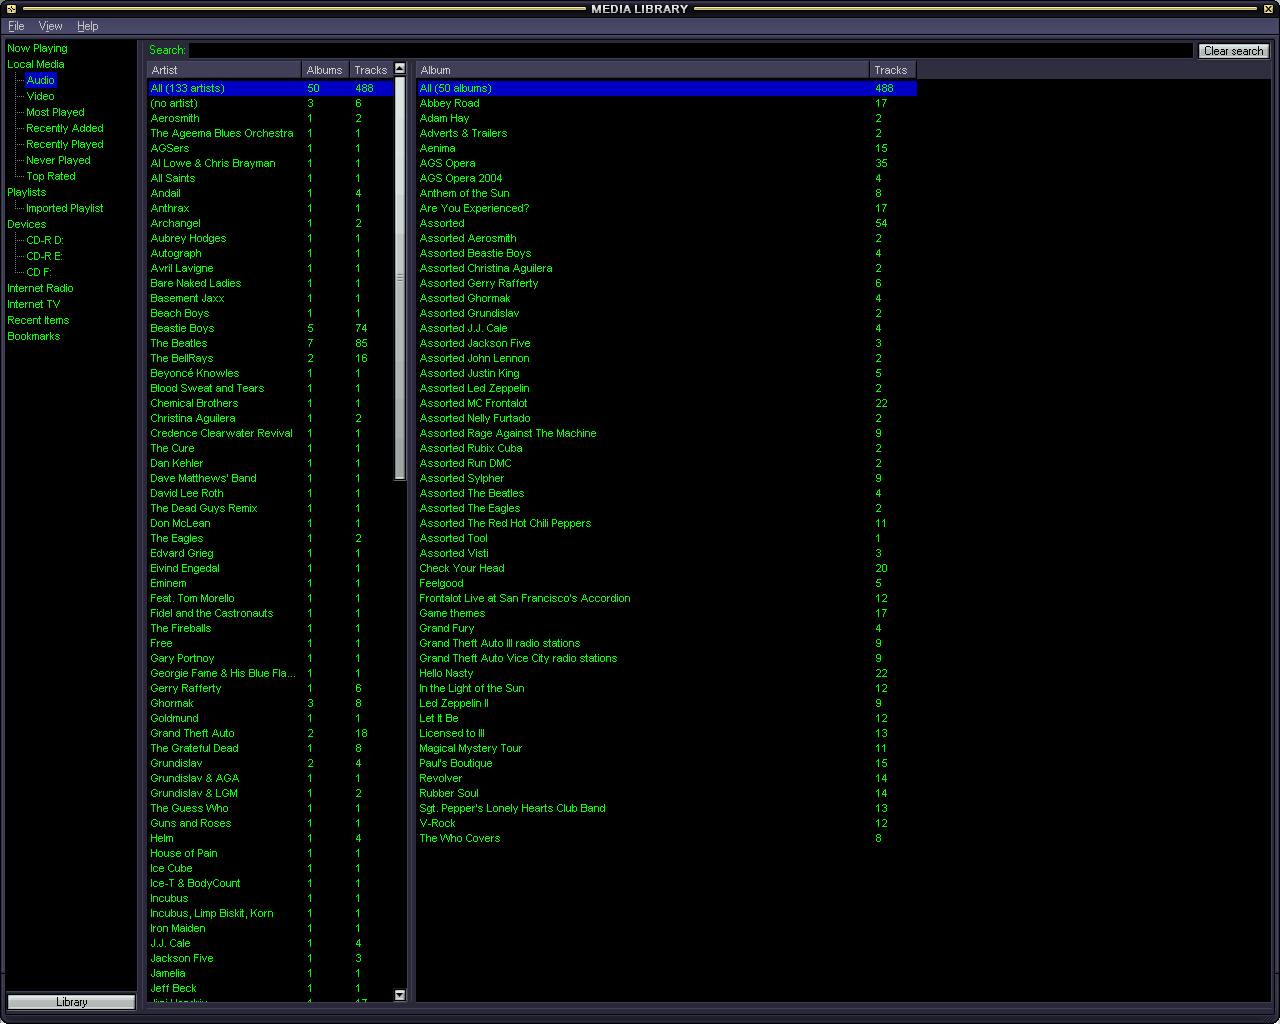
Task: Select CD-R E: device
Action: click(44, 256)
